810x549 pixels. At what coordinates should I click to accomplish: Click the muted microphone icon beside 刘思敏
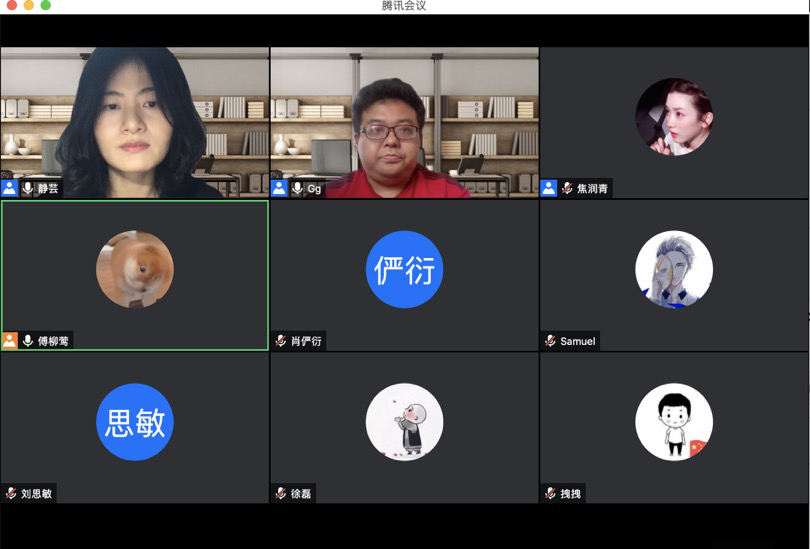(11, 493)
